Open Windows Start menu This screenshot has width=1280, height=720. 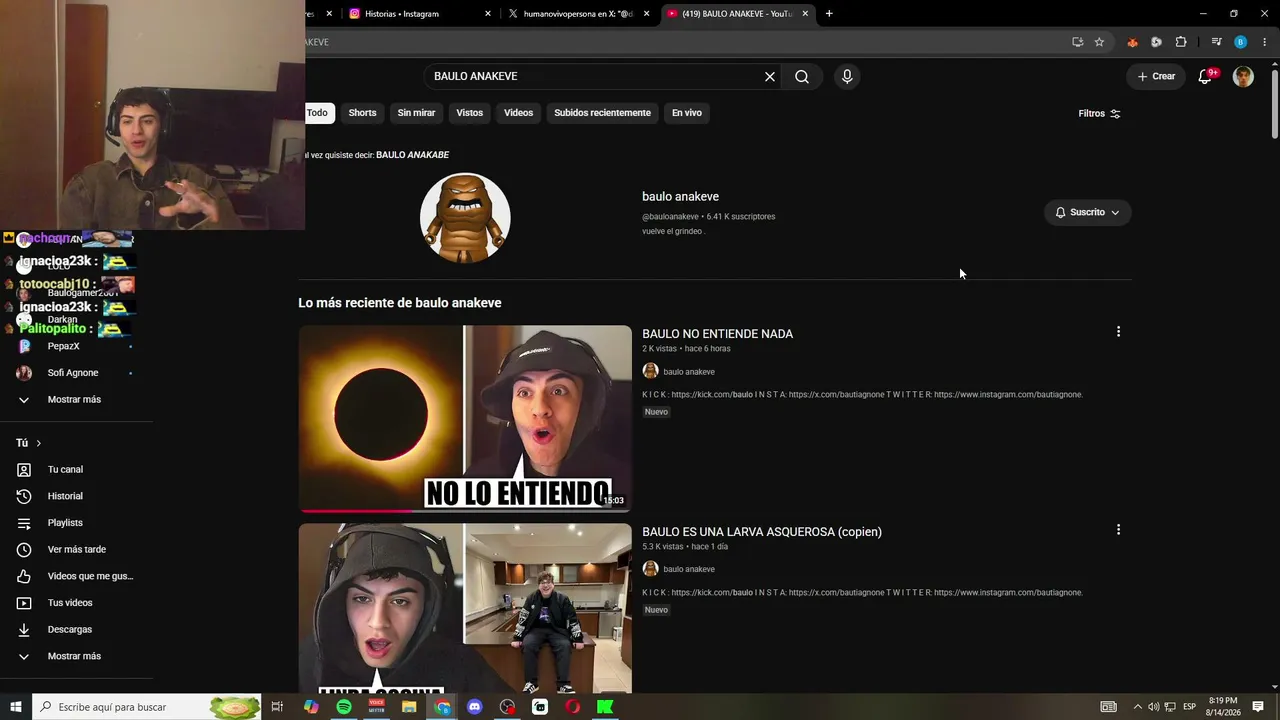pyautogui.click(x=16, y=707)
